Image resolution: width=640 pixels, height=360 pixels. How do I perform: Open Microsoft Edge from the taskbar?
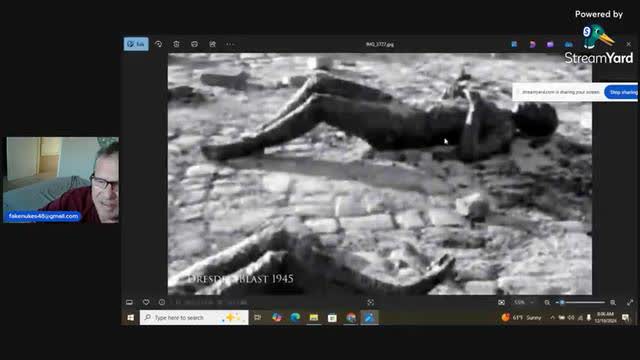click(x=295, y=318)
